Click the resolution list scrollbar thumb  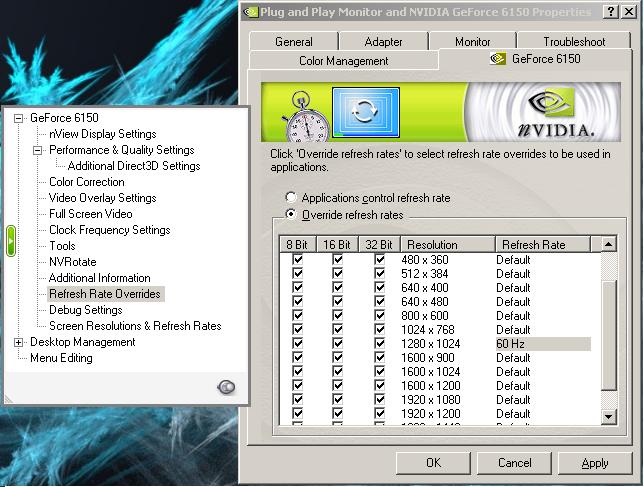click(608, 336)
